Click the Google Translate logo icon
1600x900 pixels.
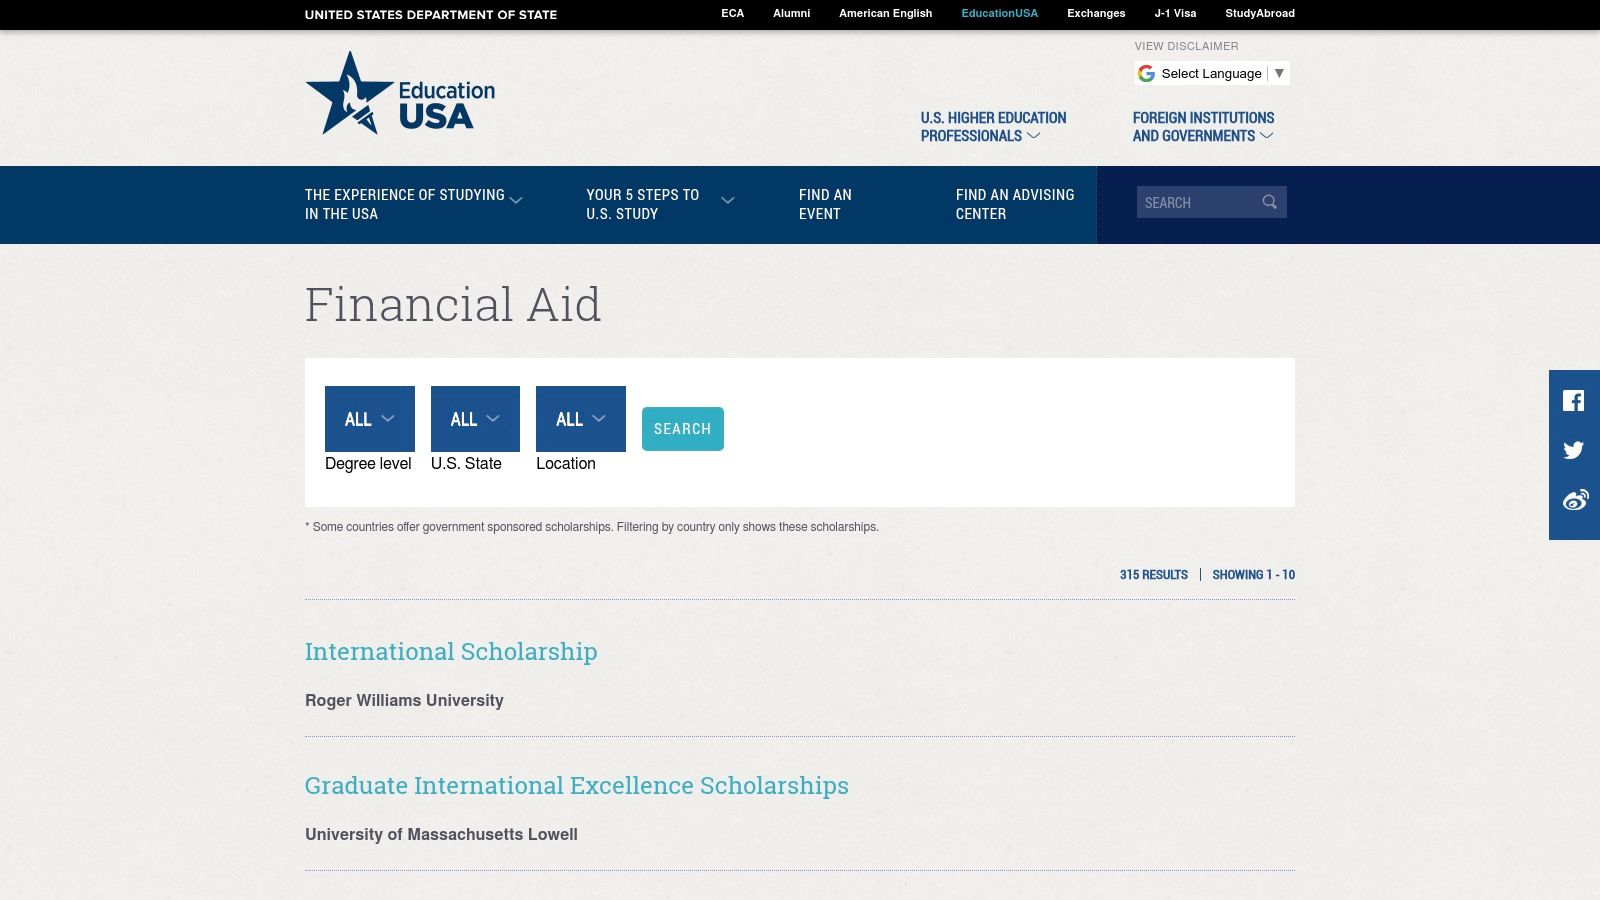(1144, 72)
